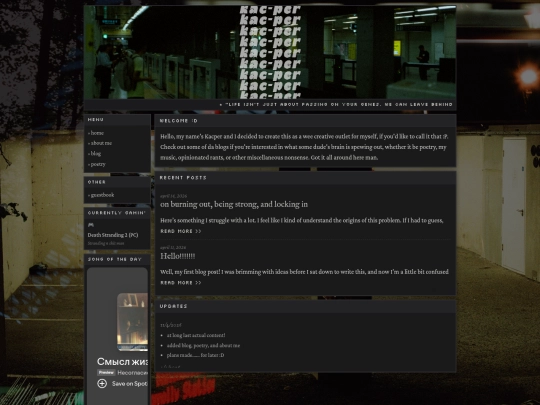The image size is (540, 405).
Task: Click update item 'at long last actual content!'
Action: pyautogui.click(x=196, y=335)
